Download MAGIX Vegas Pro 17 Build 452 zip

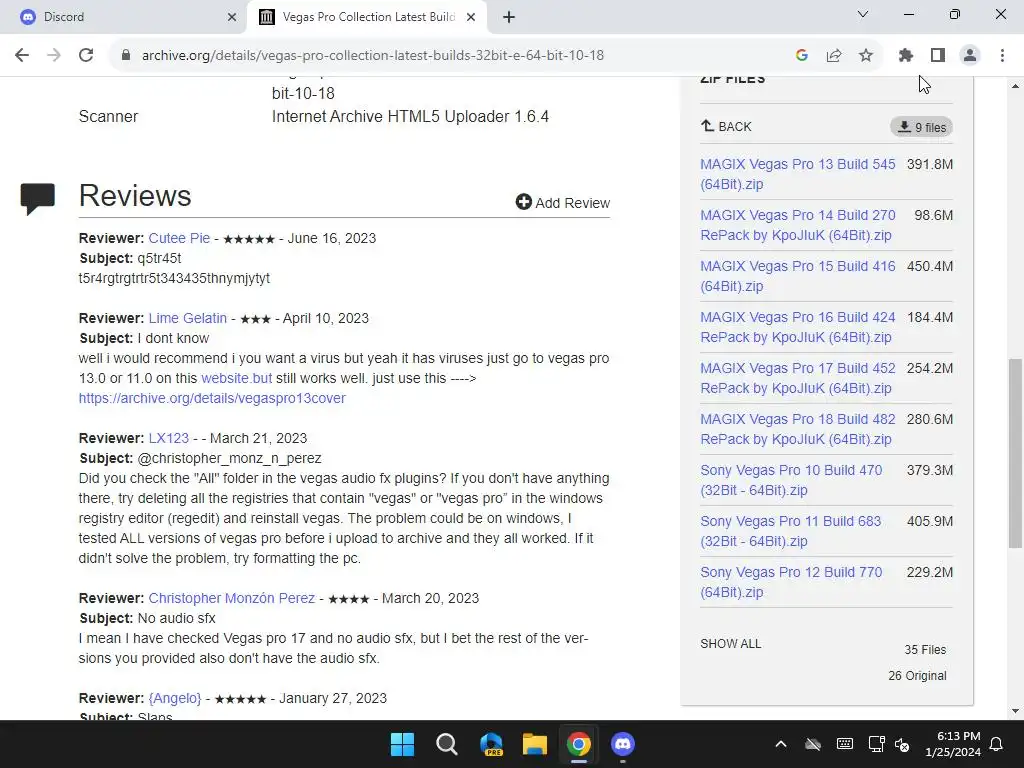pyautogui.click(x=797, y=377)
